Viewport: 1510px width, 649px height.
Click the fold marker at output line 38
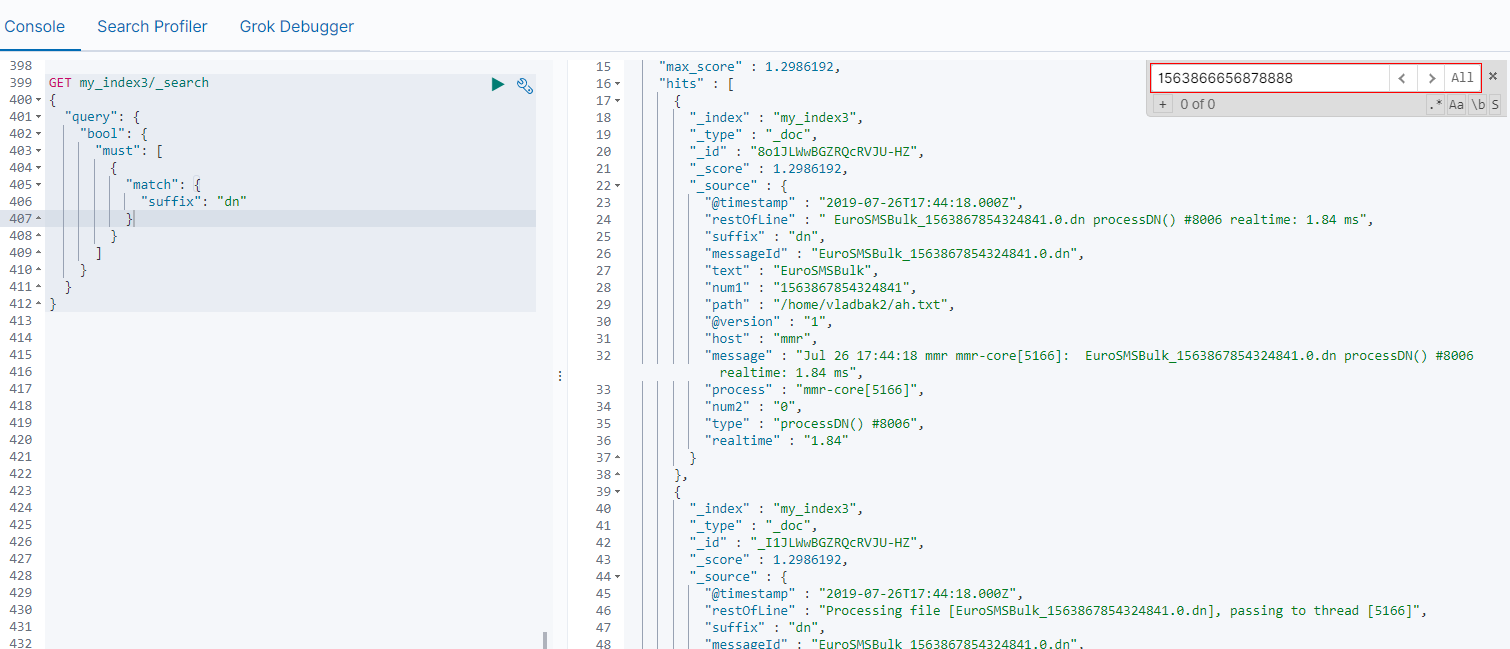click(617, 475)
